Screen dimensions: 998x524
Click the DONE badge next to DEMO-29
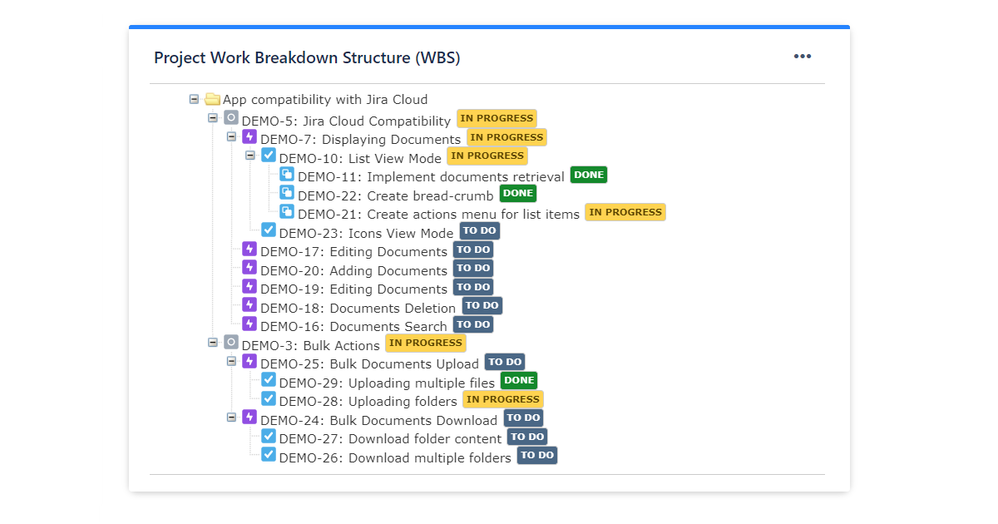click(519, 380)
